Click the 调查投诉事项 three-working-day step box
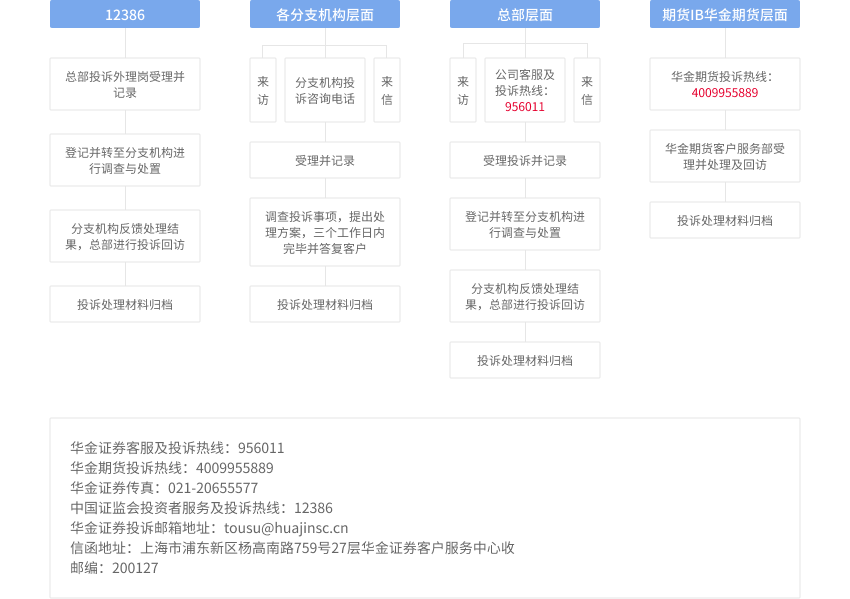This screenshot has height=599, width=850. point(325,232)
